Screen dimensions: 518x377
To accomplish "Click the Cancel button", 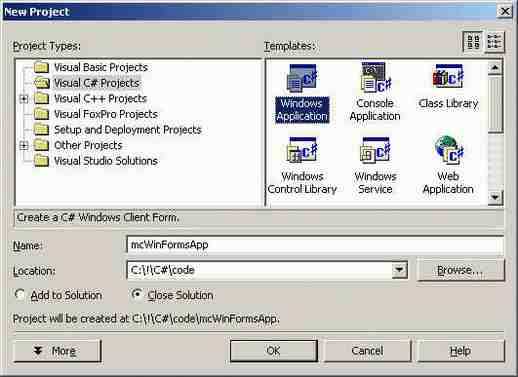I will (x=367, y=351).
